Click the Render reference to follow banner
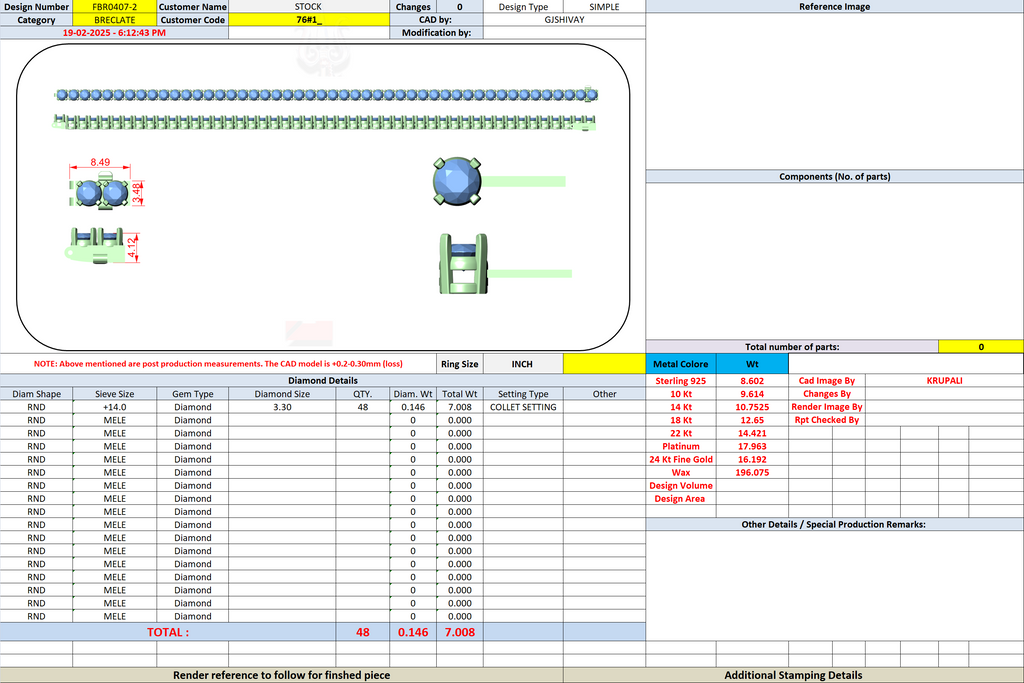 [281, 675]
